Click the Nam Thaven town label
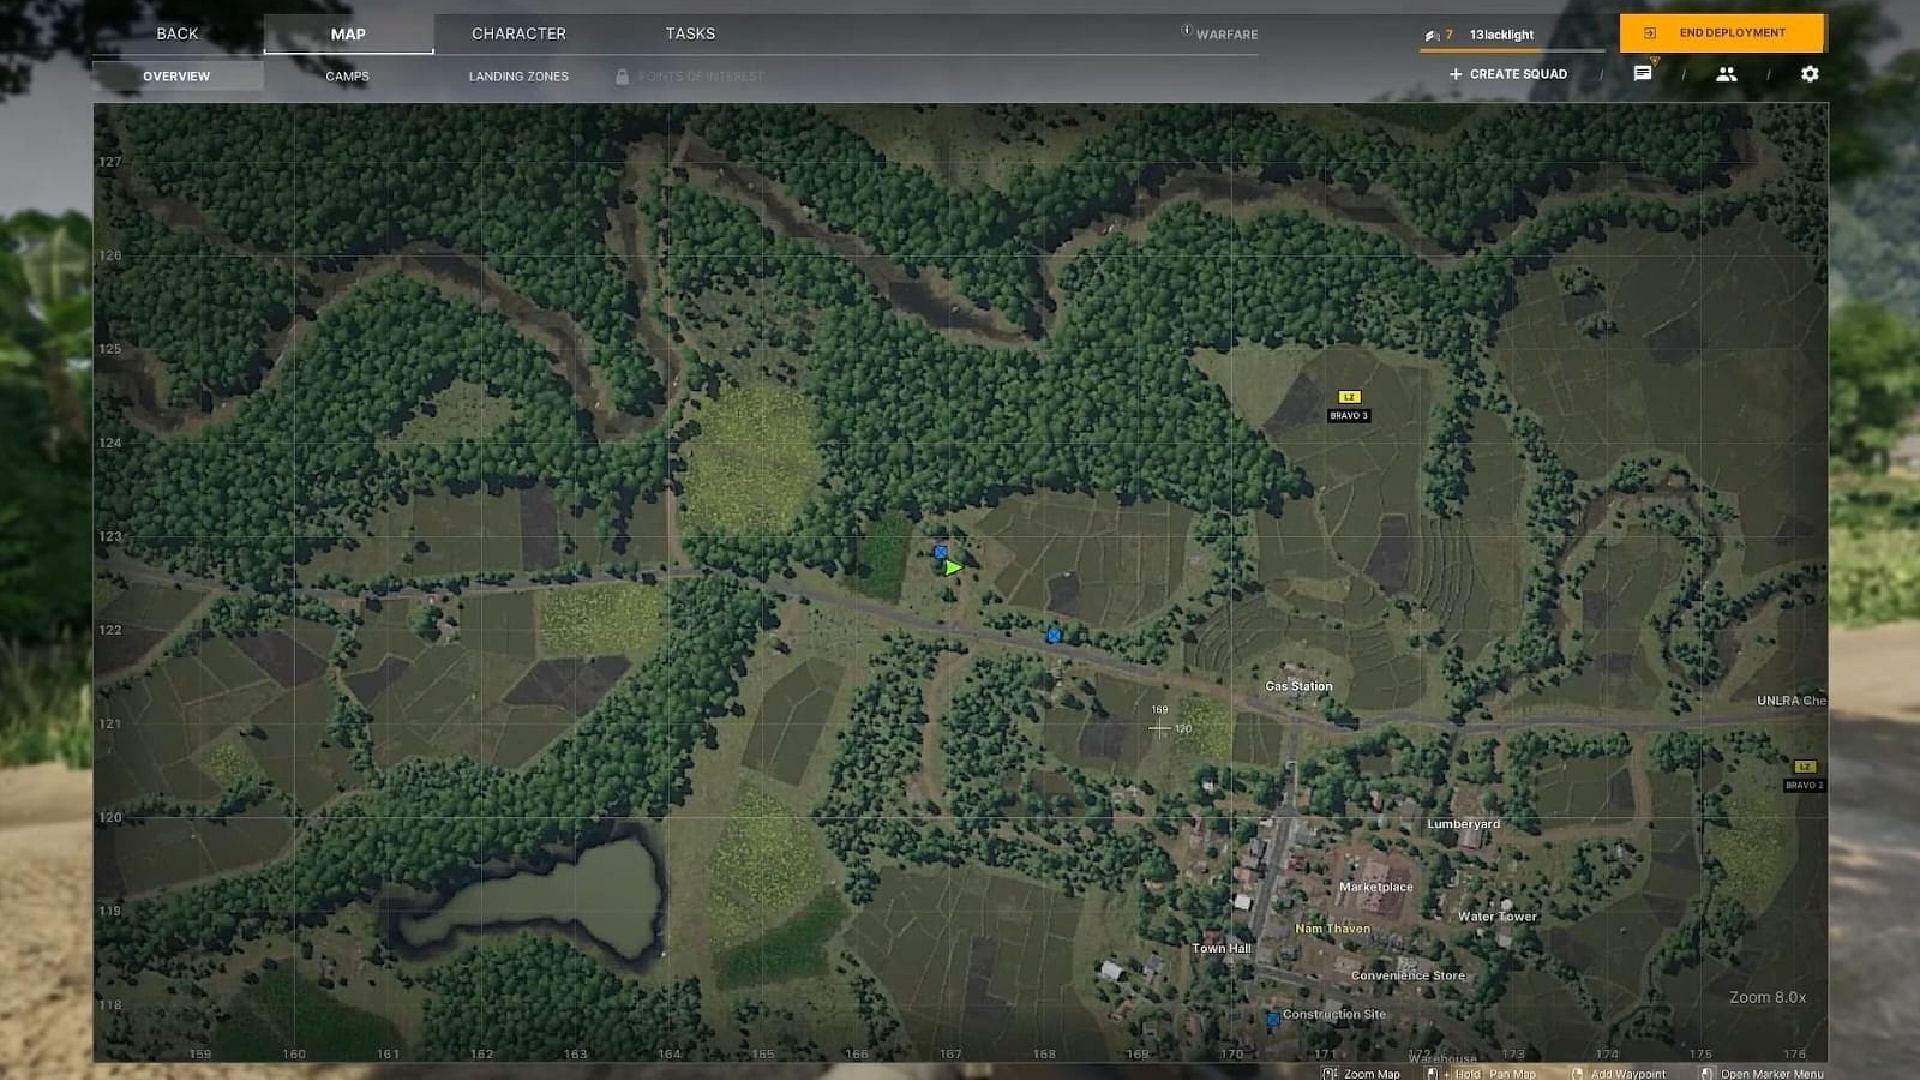 tap(1332, 928)
